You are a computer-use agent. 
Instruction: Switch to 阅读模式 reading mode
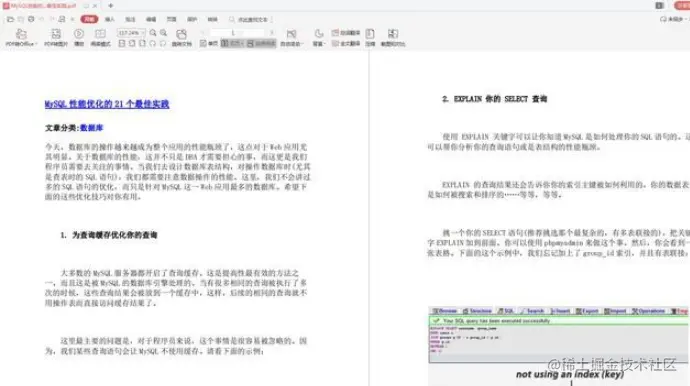pyautogui.click(x=100, y=34)
